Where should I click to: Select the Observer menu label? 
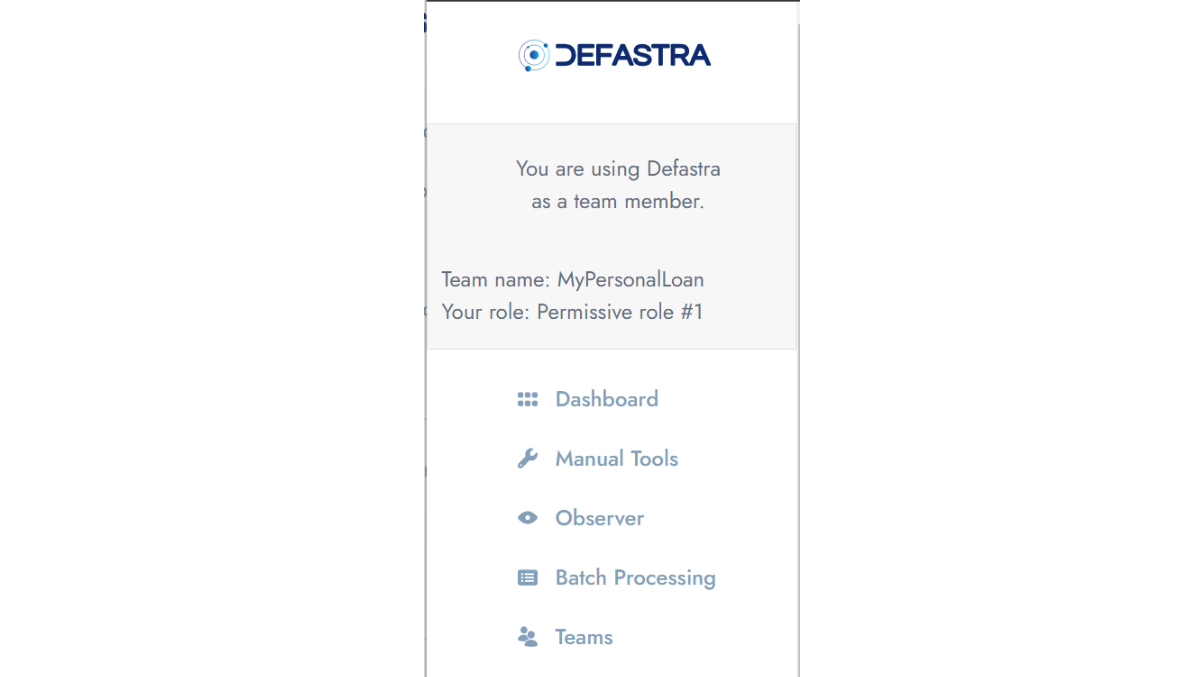(x=599, y=518)
